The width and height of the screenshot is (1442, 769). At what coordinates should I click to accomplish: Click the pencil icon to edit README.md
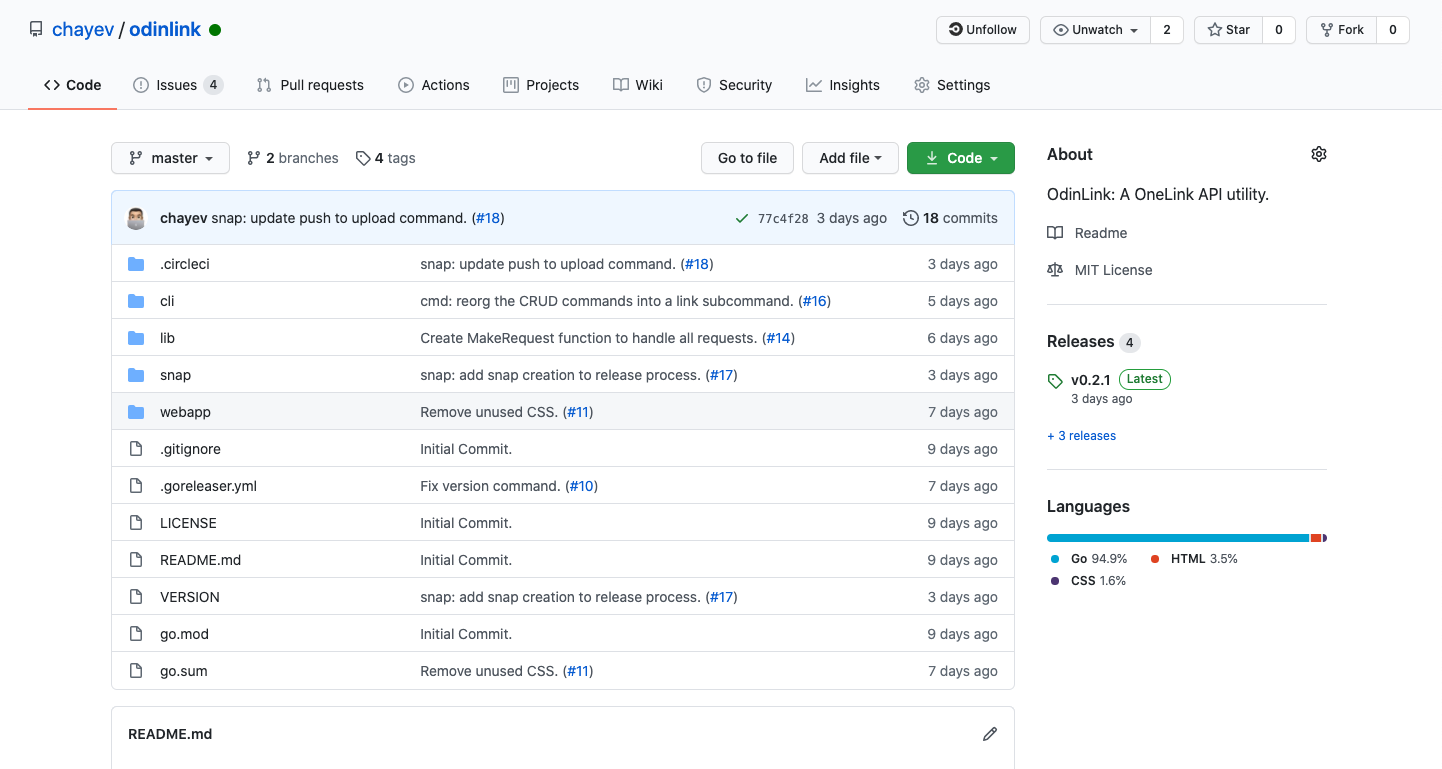pos(989,734)
